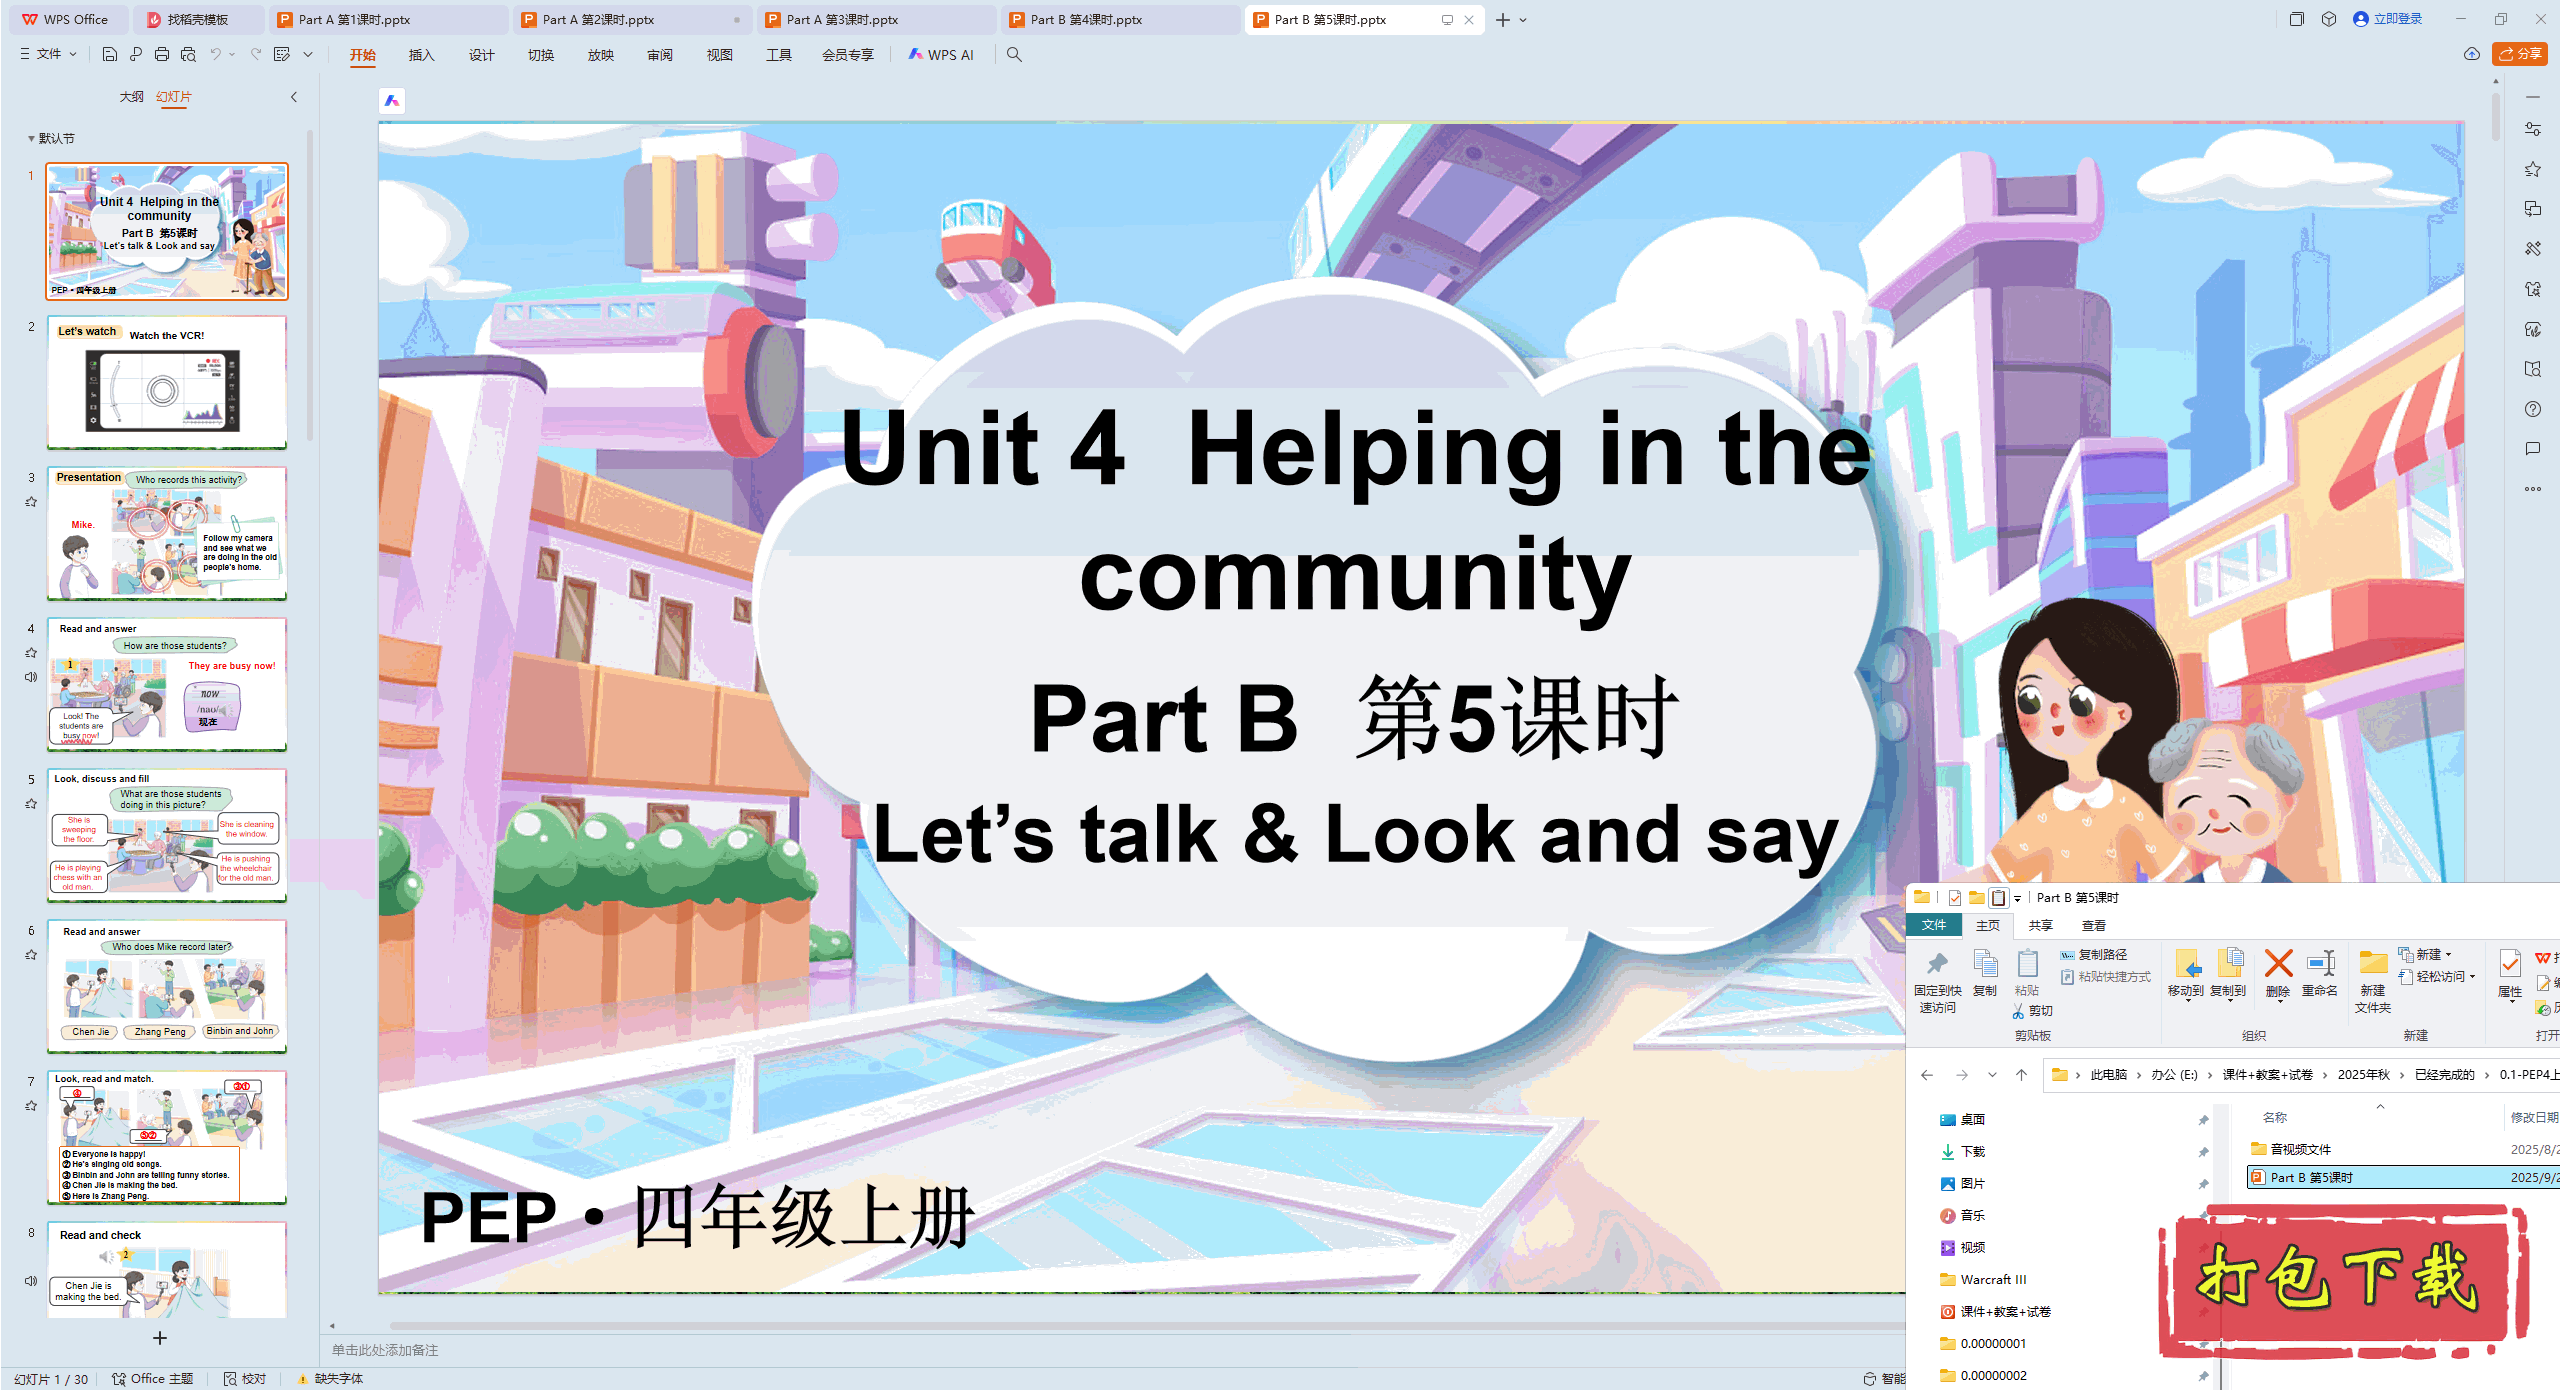Viewport: 2560px width, 1390px height.
Task: Undo the last action
Action: 215,55
